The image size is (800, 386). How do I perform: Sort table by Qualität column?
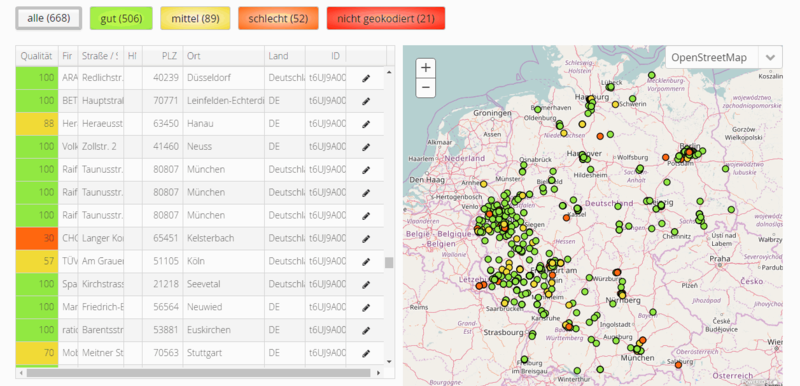click(37, 56)
